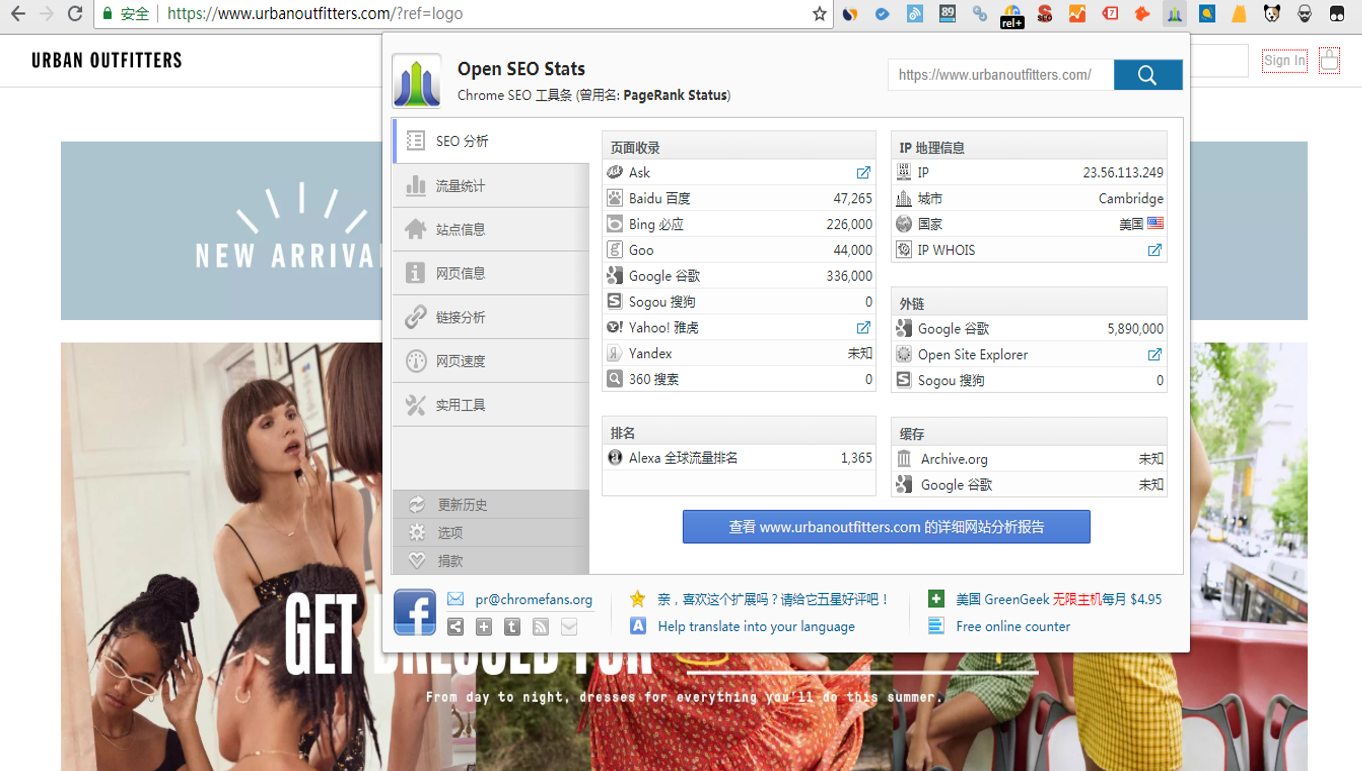
Task: Reload the page with refresh icon
Action: tap(75, 14)
